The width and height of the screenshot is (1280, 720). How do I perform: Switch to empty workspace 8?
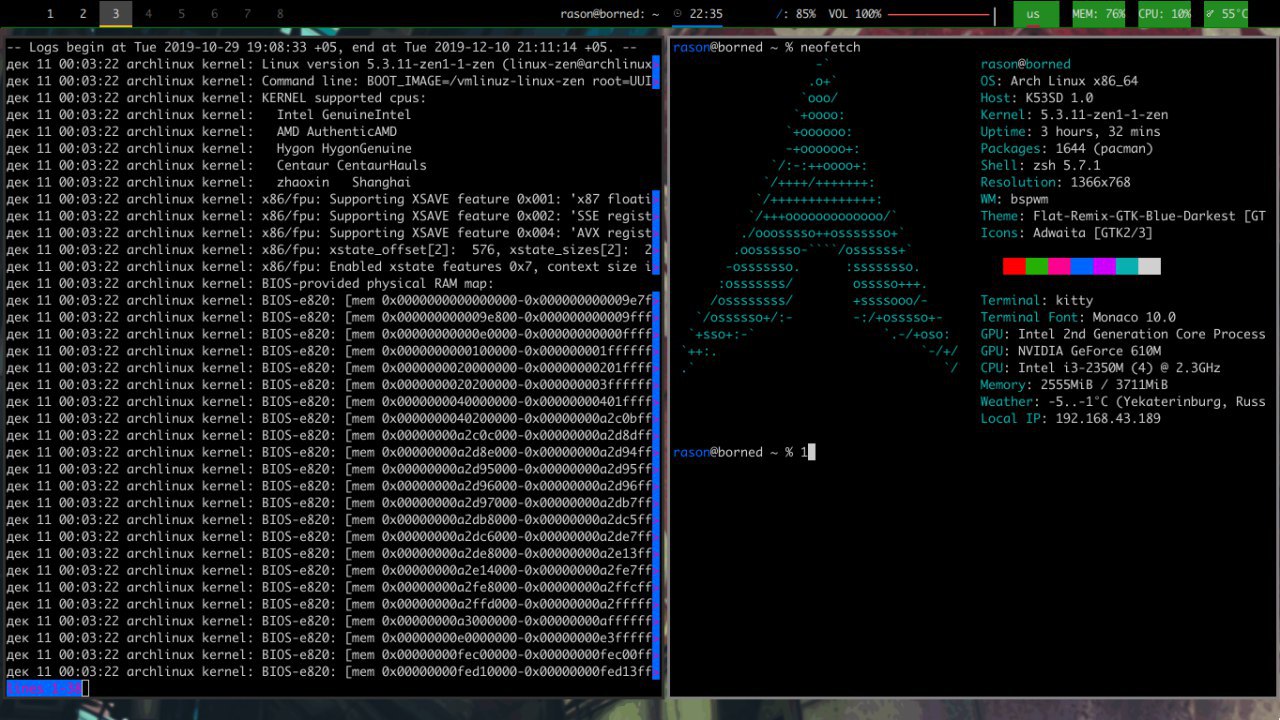pyautogui.click(x=280, y=14)
